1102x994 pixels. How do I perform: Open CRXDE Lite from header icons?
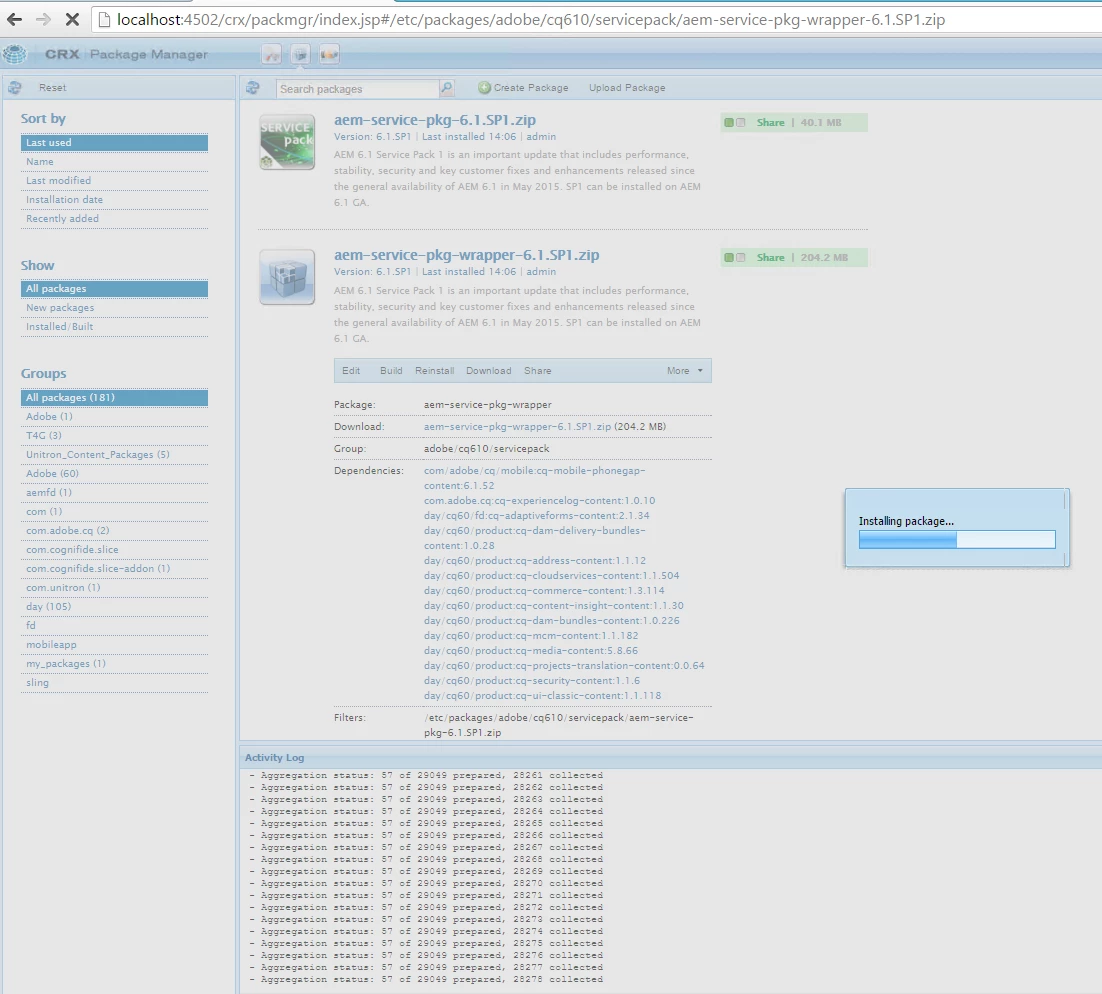(271, 54)
